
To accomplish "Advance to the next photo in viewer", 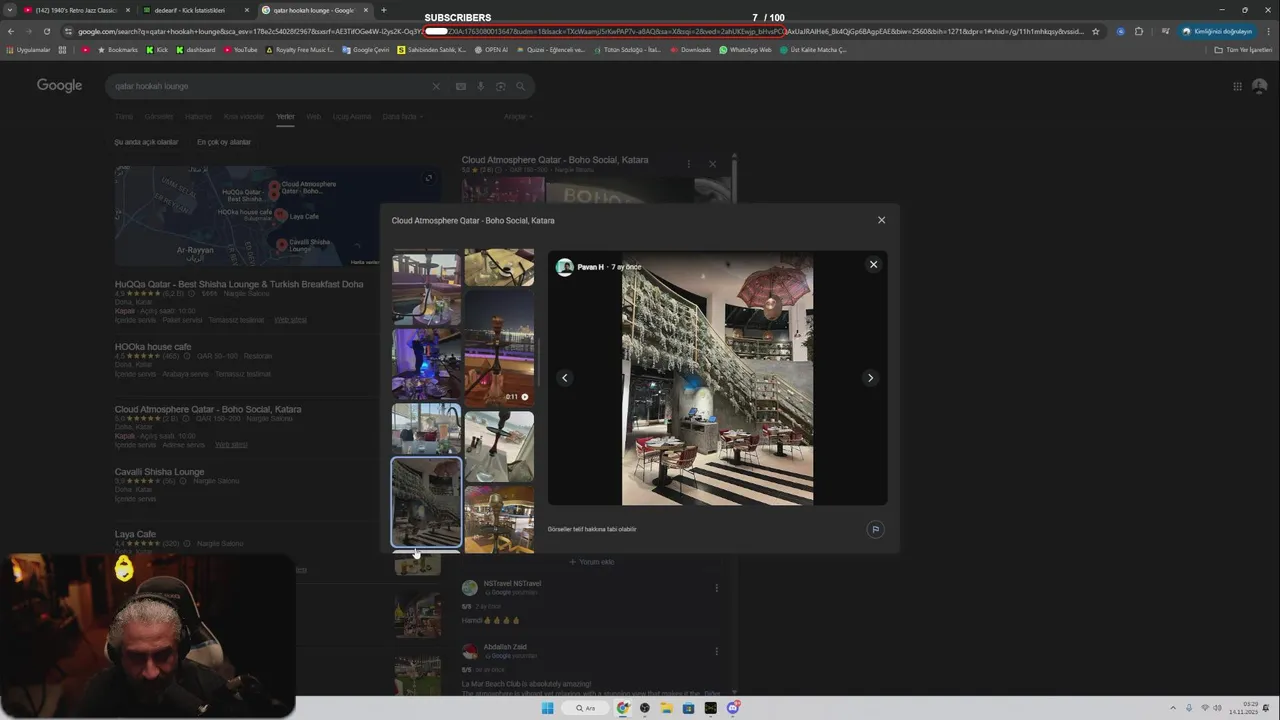I will click(870, 378).
